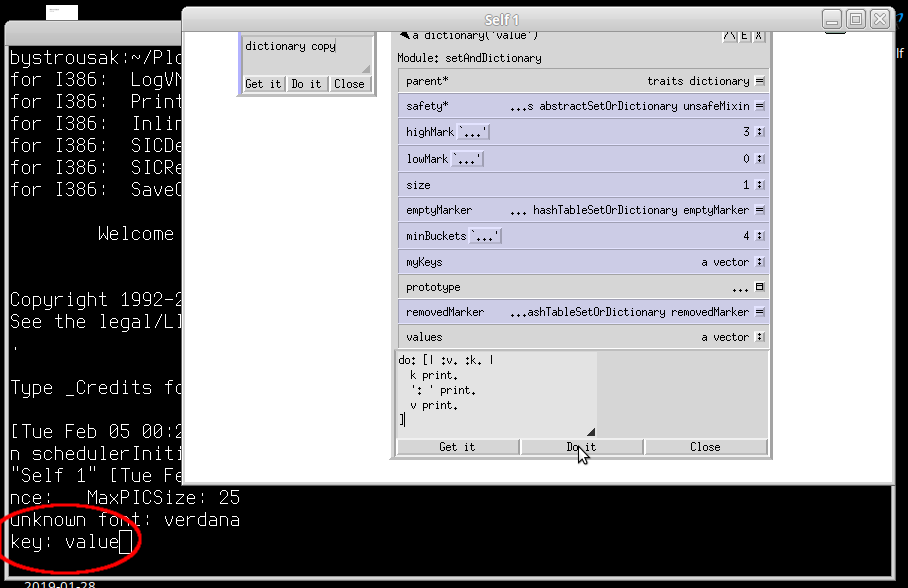Click 'key: value' output in terminal window
The height and width of the screenshot is (588, 908).
tap(64, 542)
